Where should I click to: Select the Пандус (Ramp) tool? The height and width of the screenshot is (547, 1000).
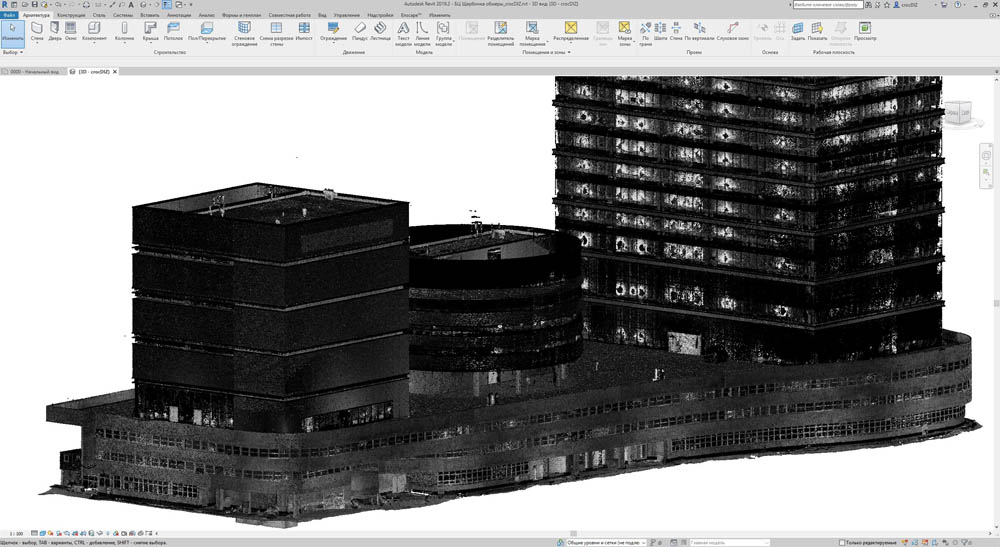pyautogui.click(x=360, y=31)
